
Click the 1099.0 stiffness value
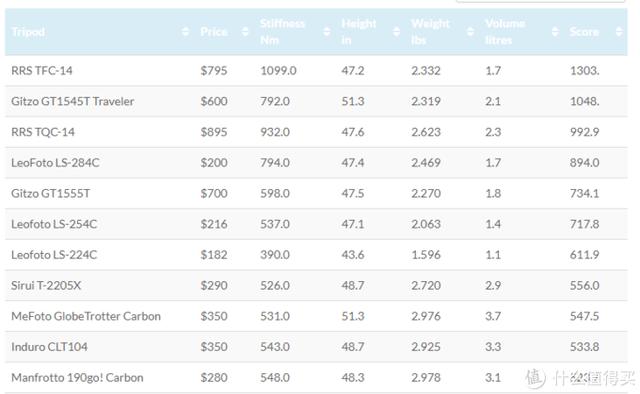pyautogui.click(x=278, y=71)
